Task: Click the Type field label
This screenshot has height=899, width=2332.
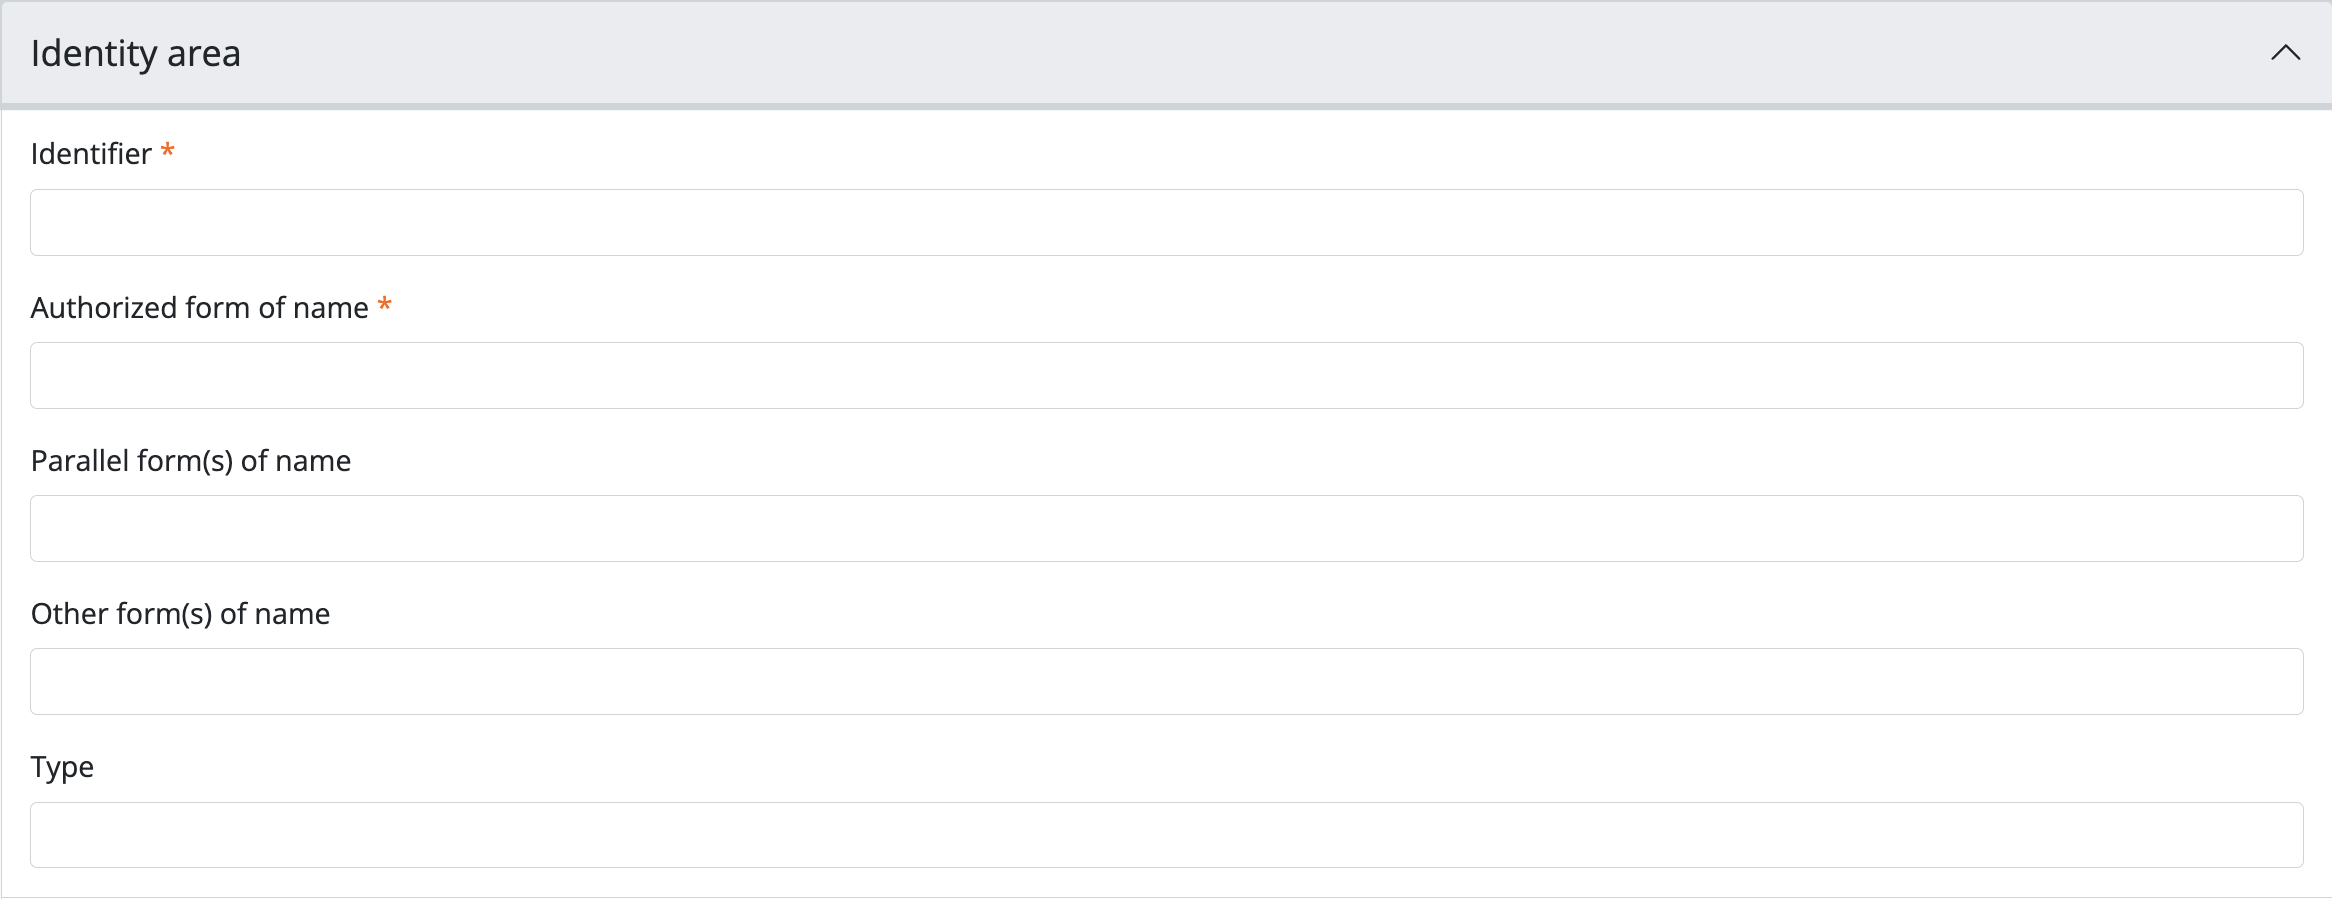Action: point(62,767)
